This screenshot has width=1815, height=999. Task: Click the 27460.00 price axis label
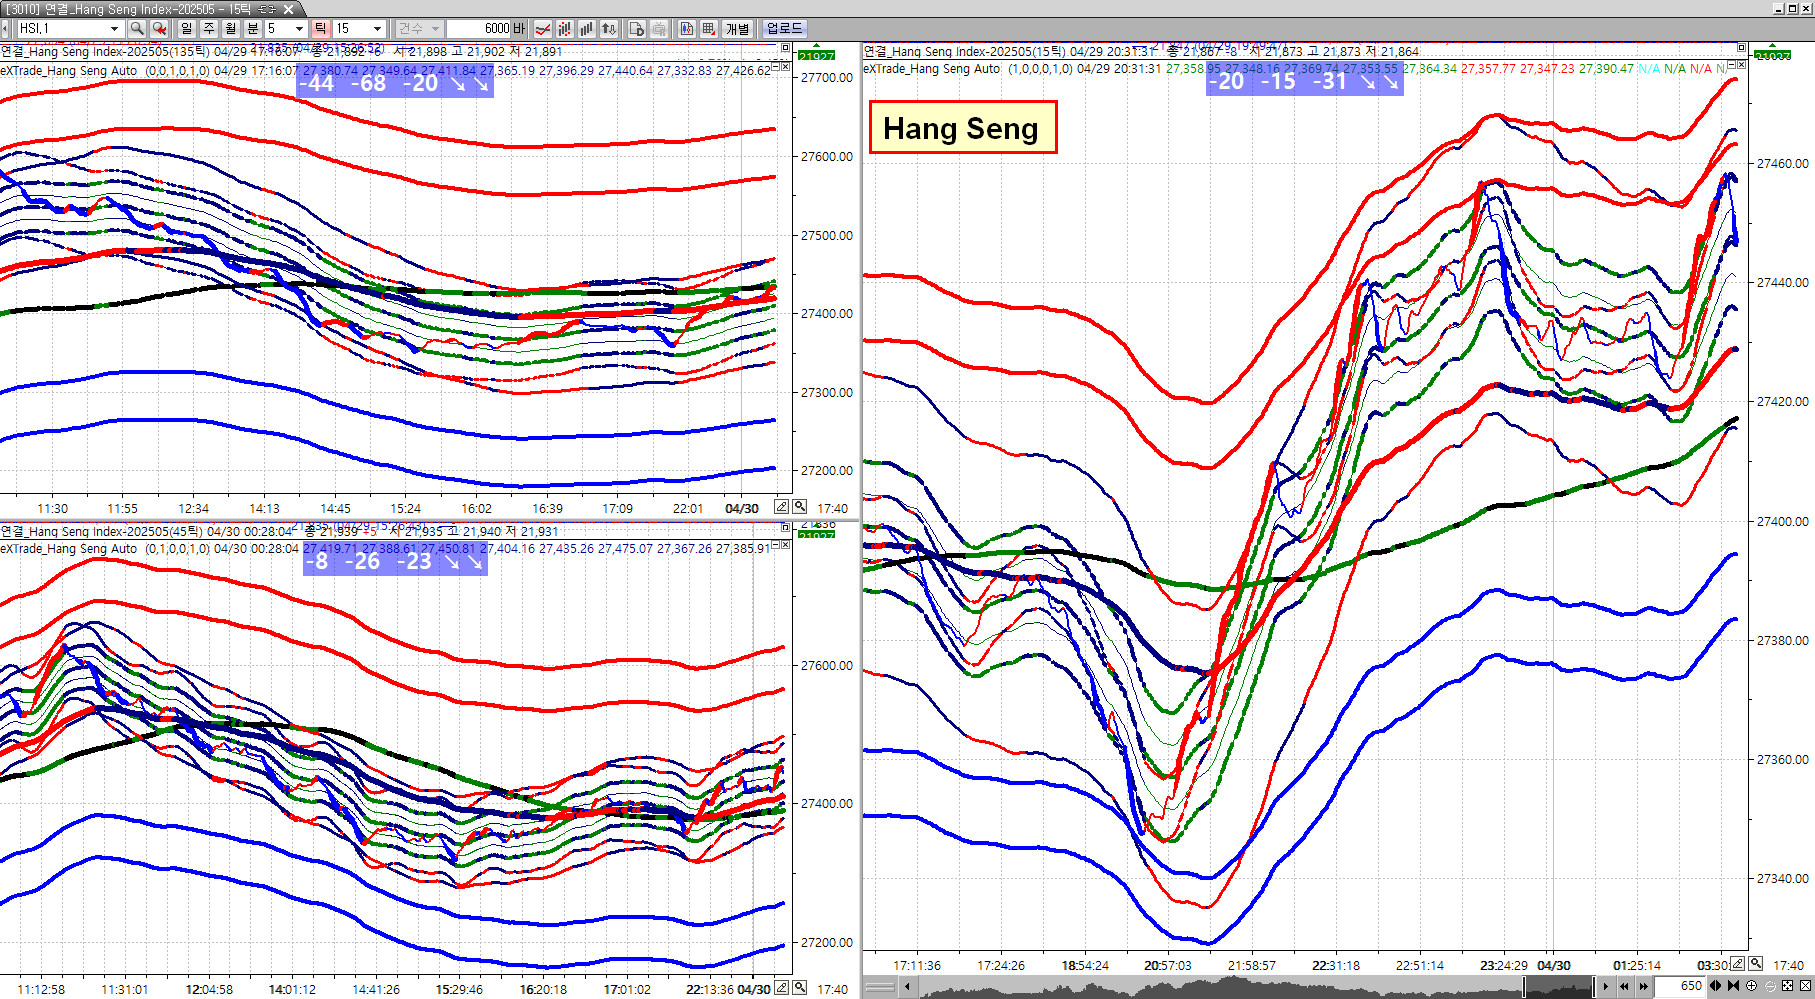coord(1782,163)
